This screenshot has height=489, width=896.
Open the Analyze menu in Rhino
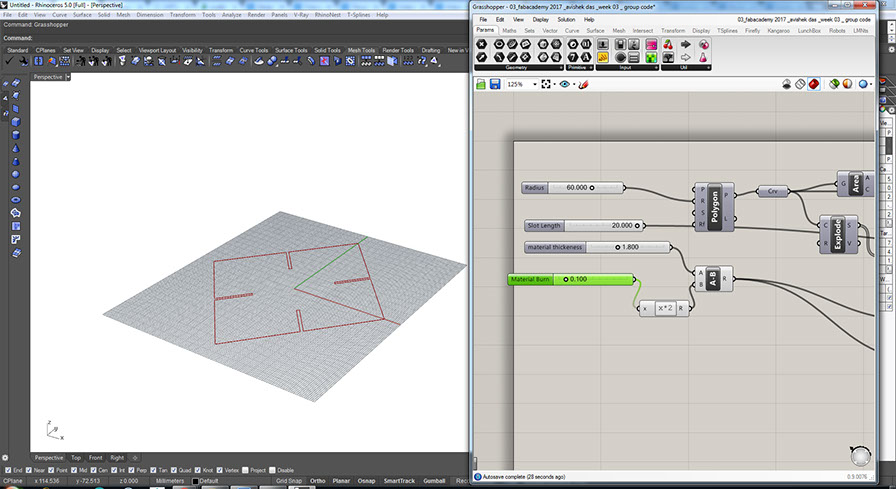[231, 15]
